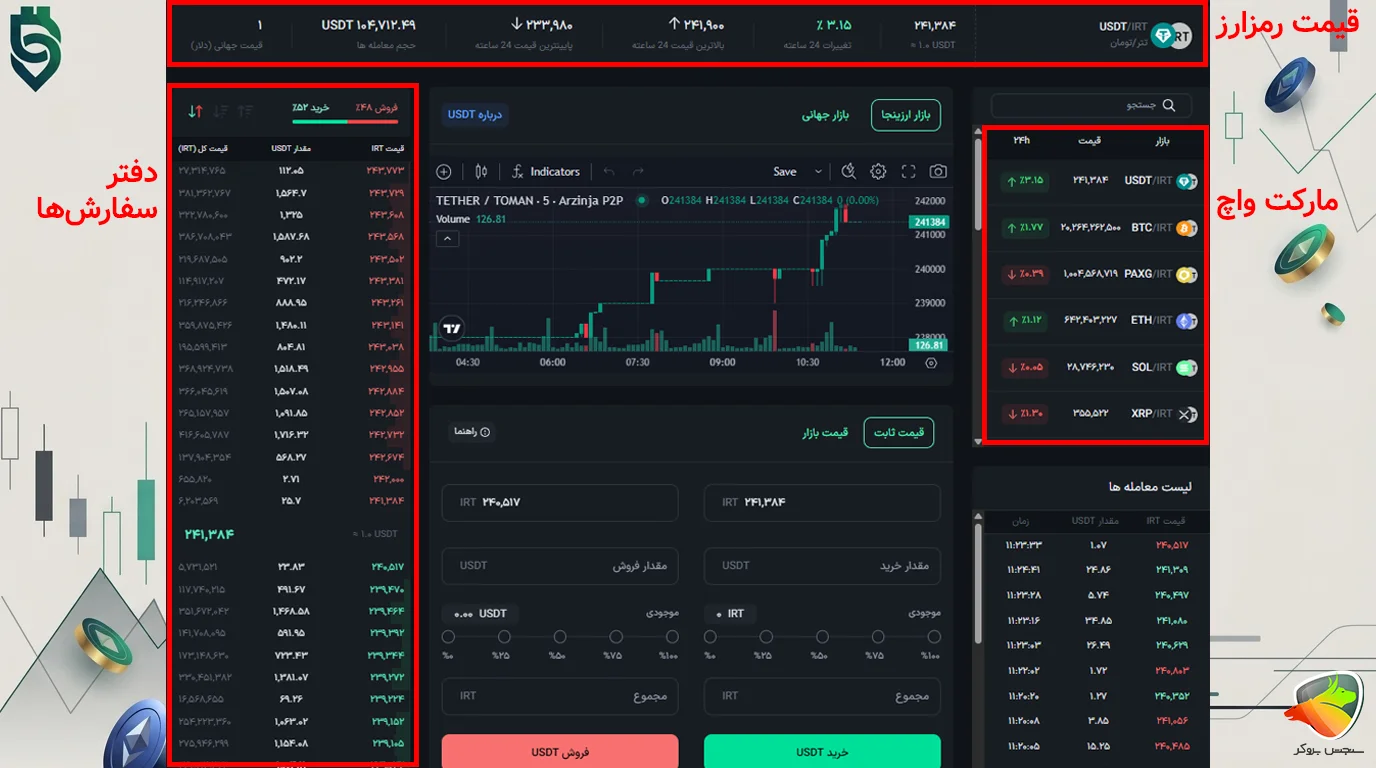Set buy amount slider to 100%
Viewport: 1376px width, 768px height.
point(933,637)
